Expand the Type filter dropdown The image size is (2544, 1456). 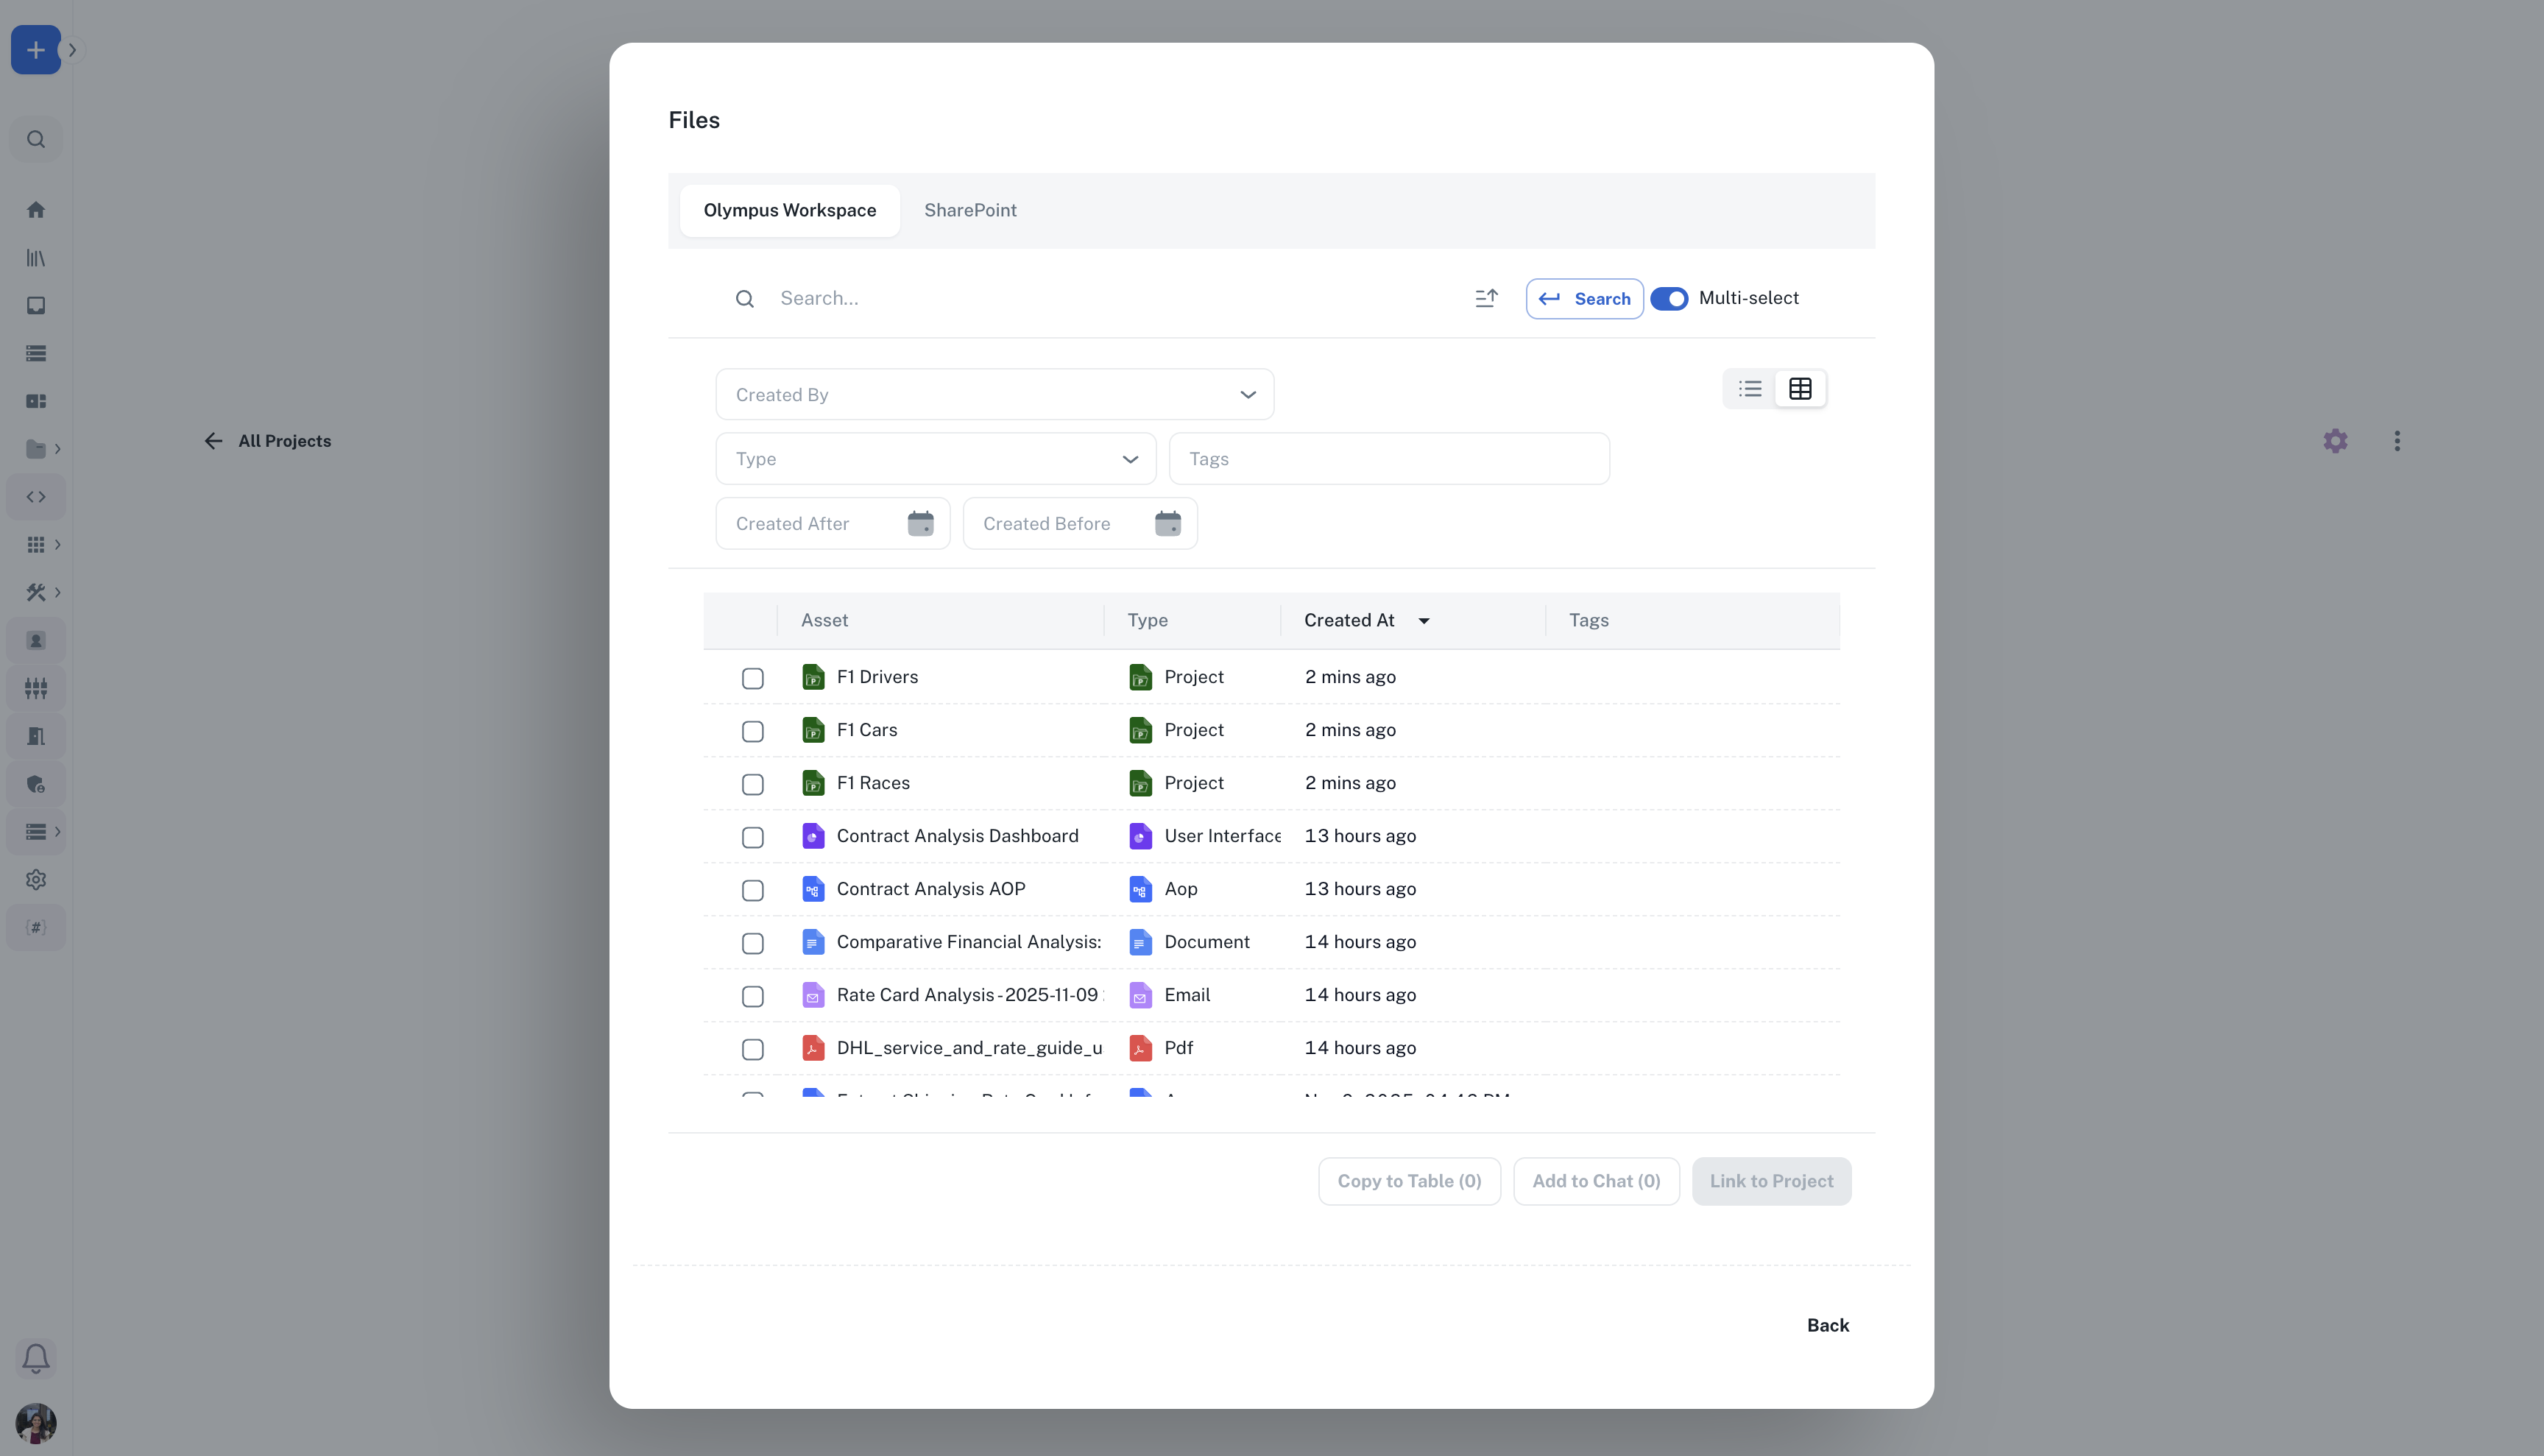(x=935, y=459)
